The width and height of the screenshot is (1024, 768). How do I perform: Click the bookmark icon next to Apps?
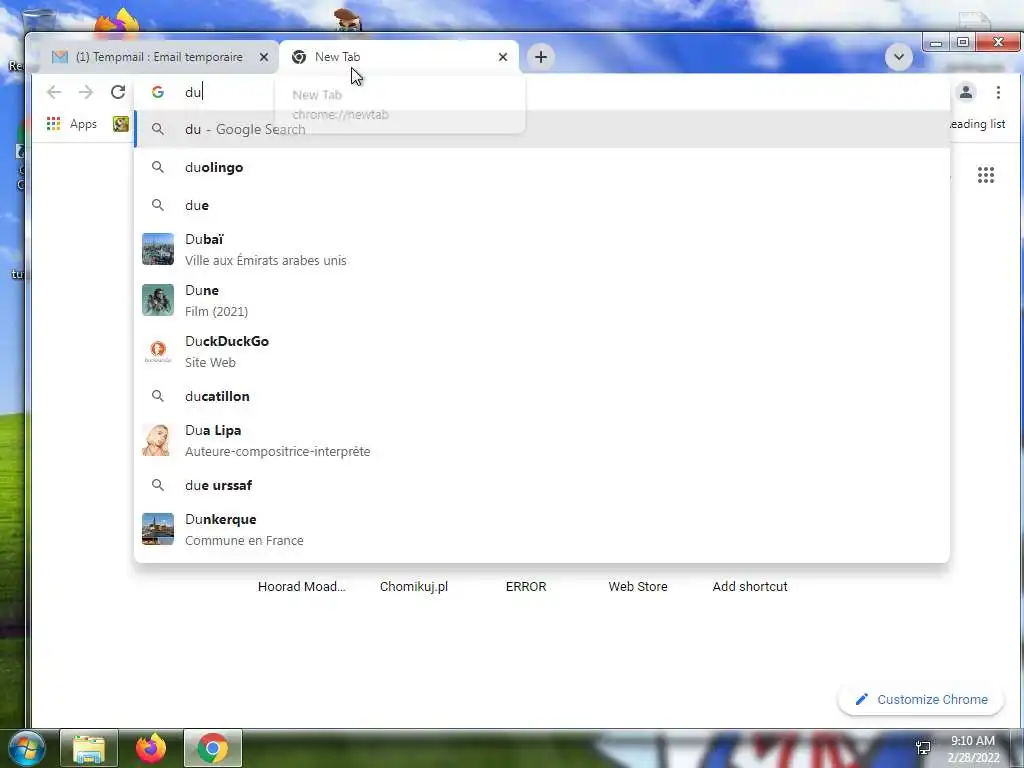[121, 123]
